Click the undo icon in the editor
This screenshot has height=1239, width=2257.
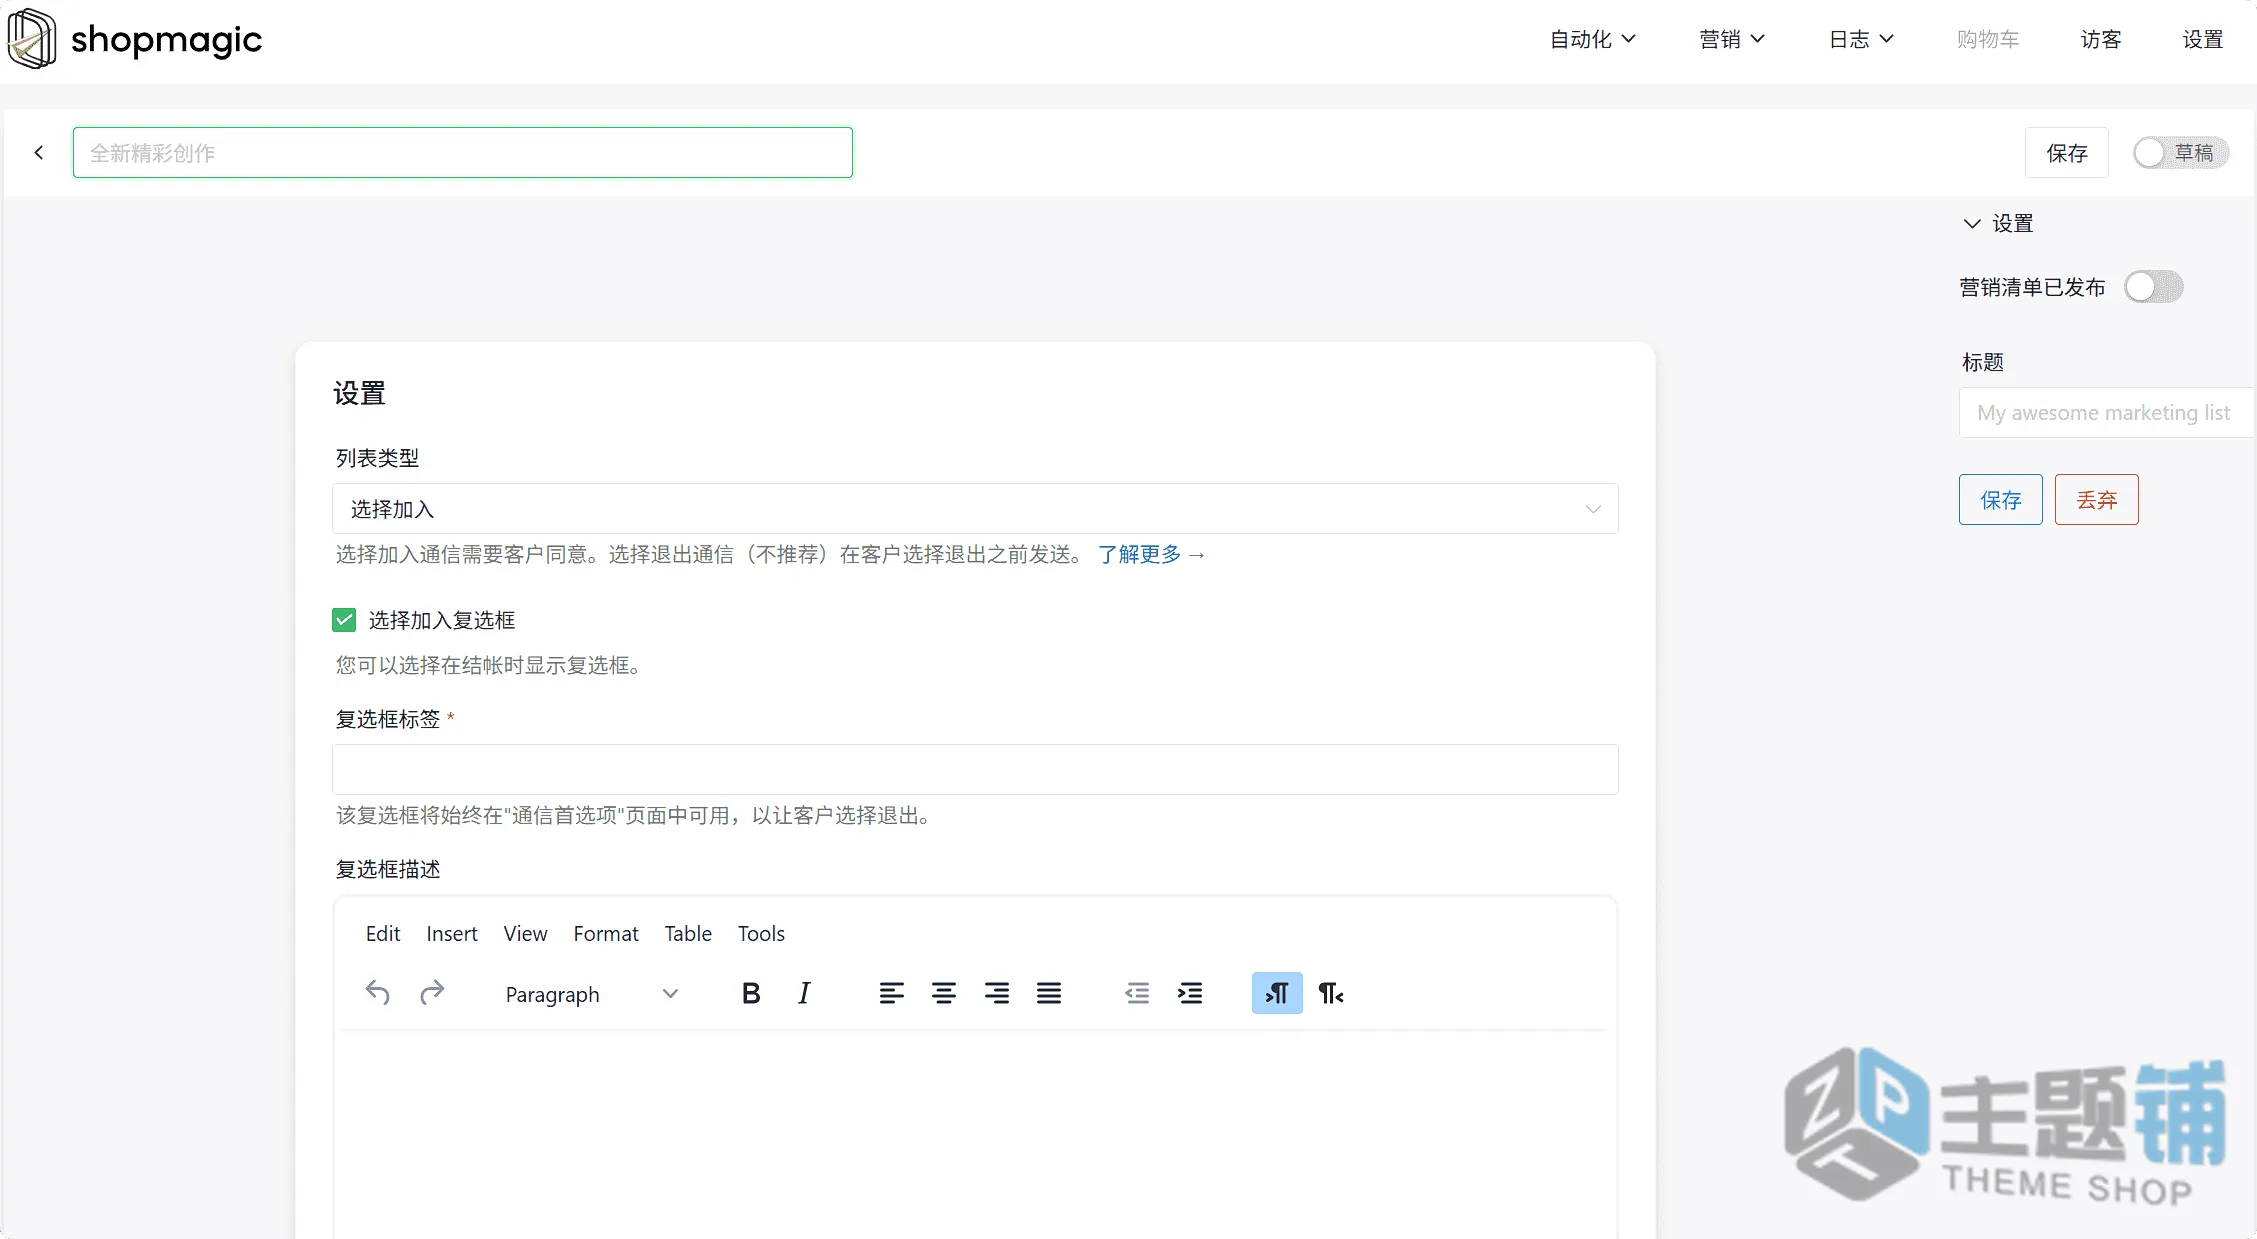tap(377, 993)
